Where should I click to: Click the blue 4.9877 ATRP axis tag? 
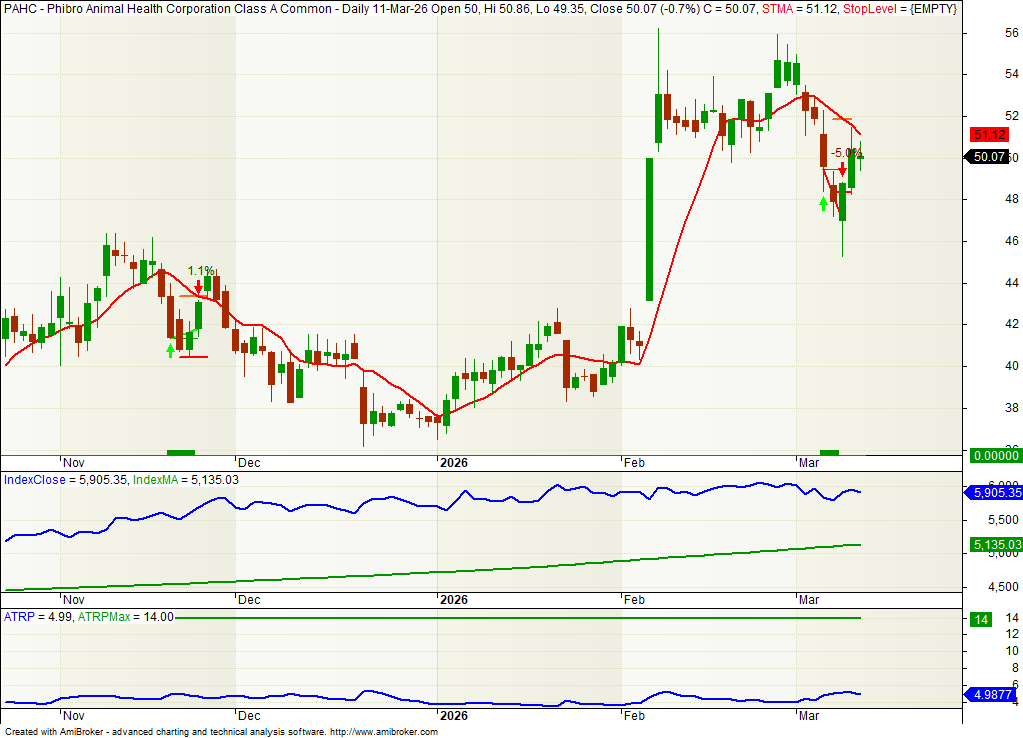[x=990, y=694]
